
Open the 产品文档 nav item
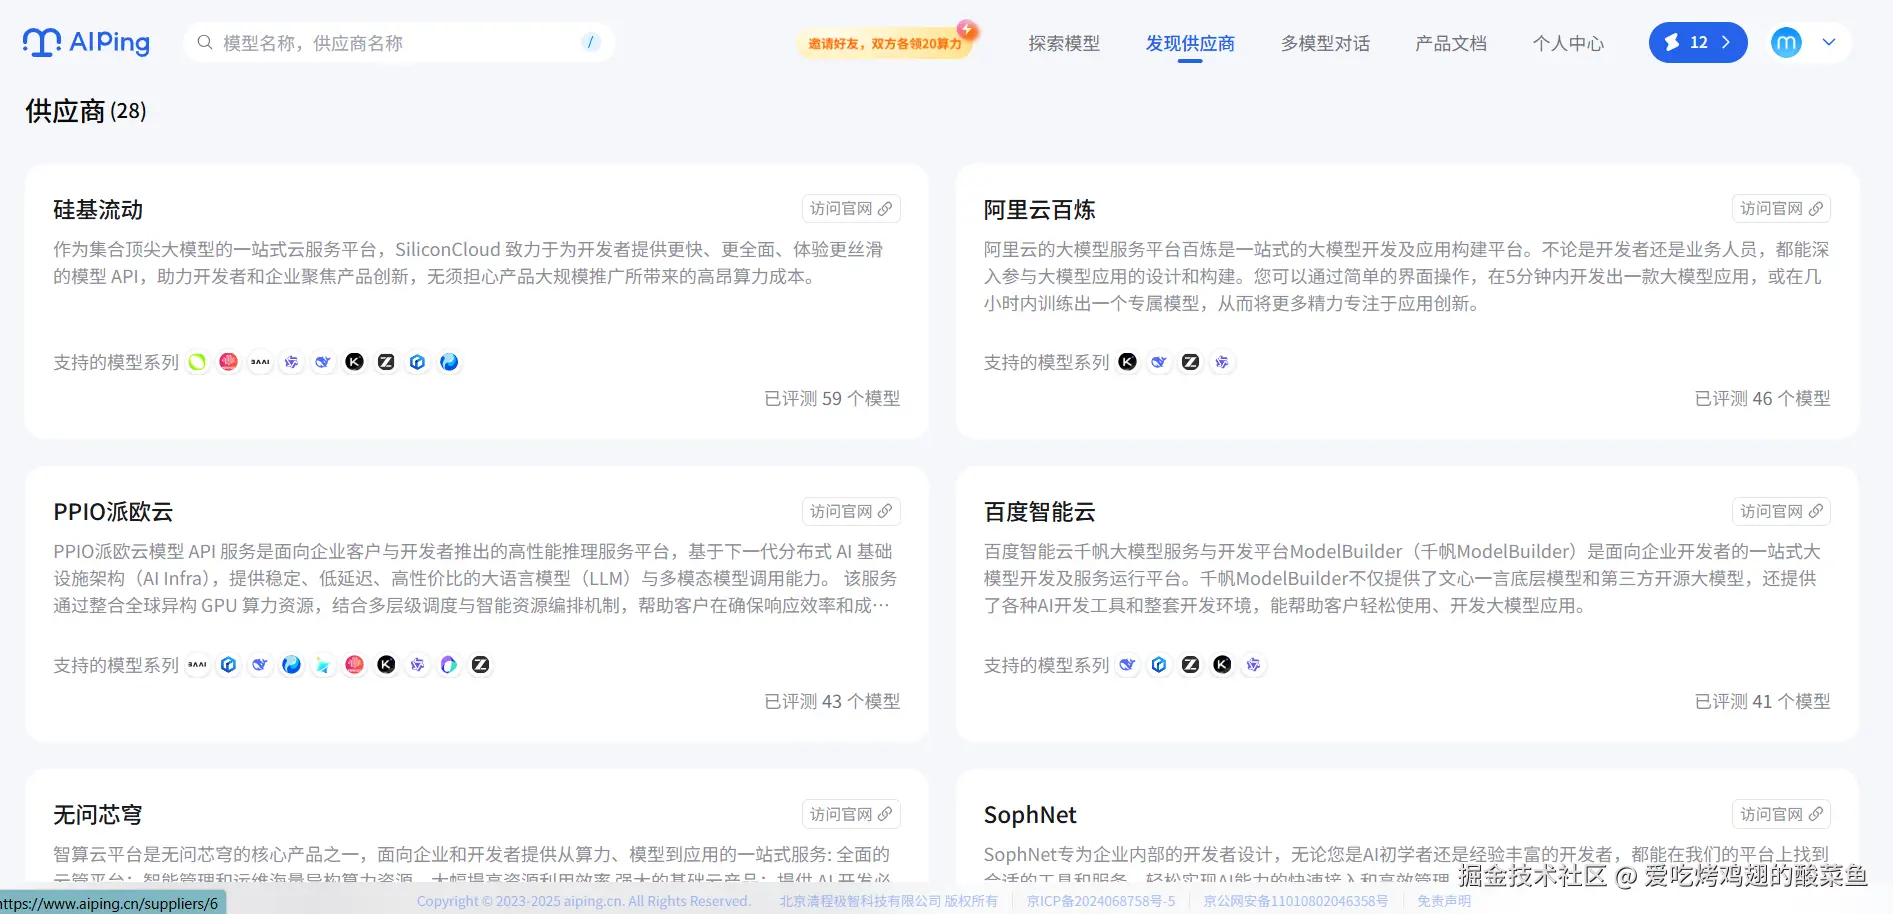point(1451,43)
